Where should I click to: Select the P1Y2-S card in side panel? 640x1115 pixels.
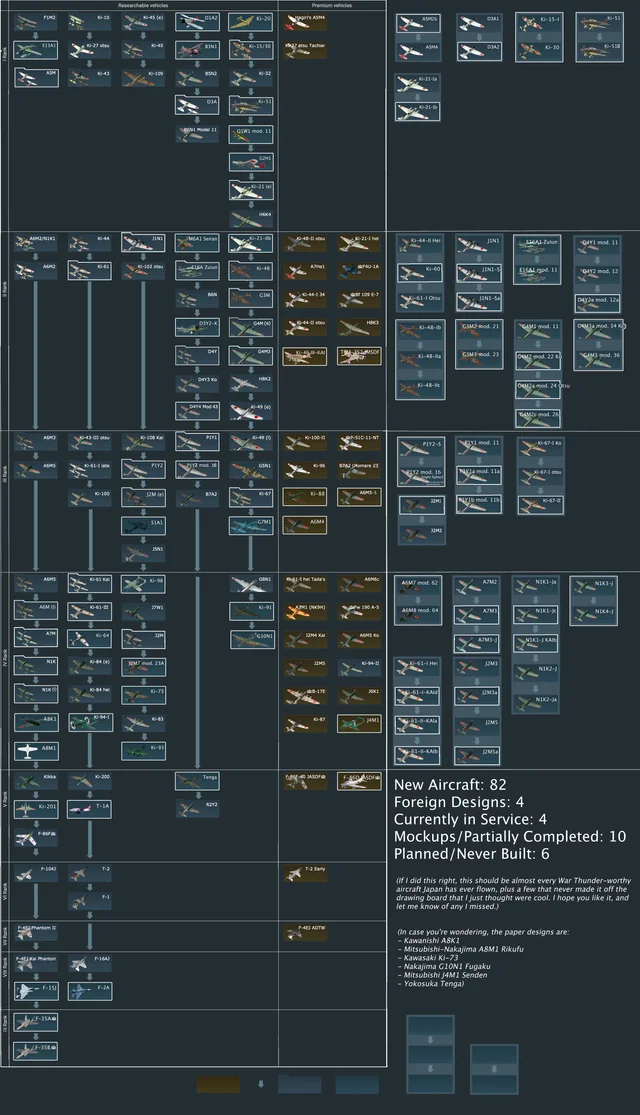click(421, 448)
